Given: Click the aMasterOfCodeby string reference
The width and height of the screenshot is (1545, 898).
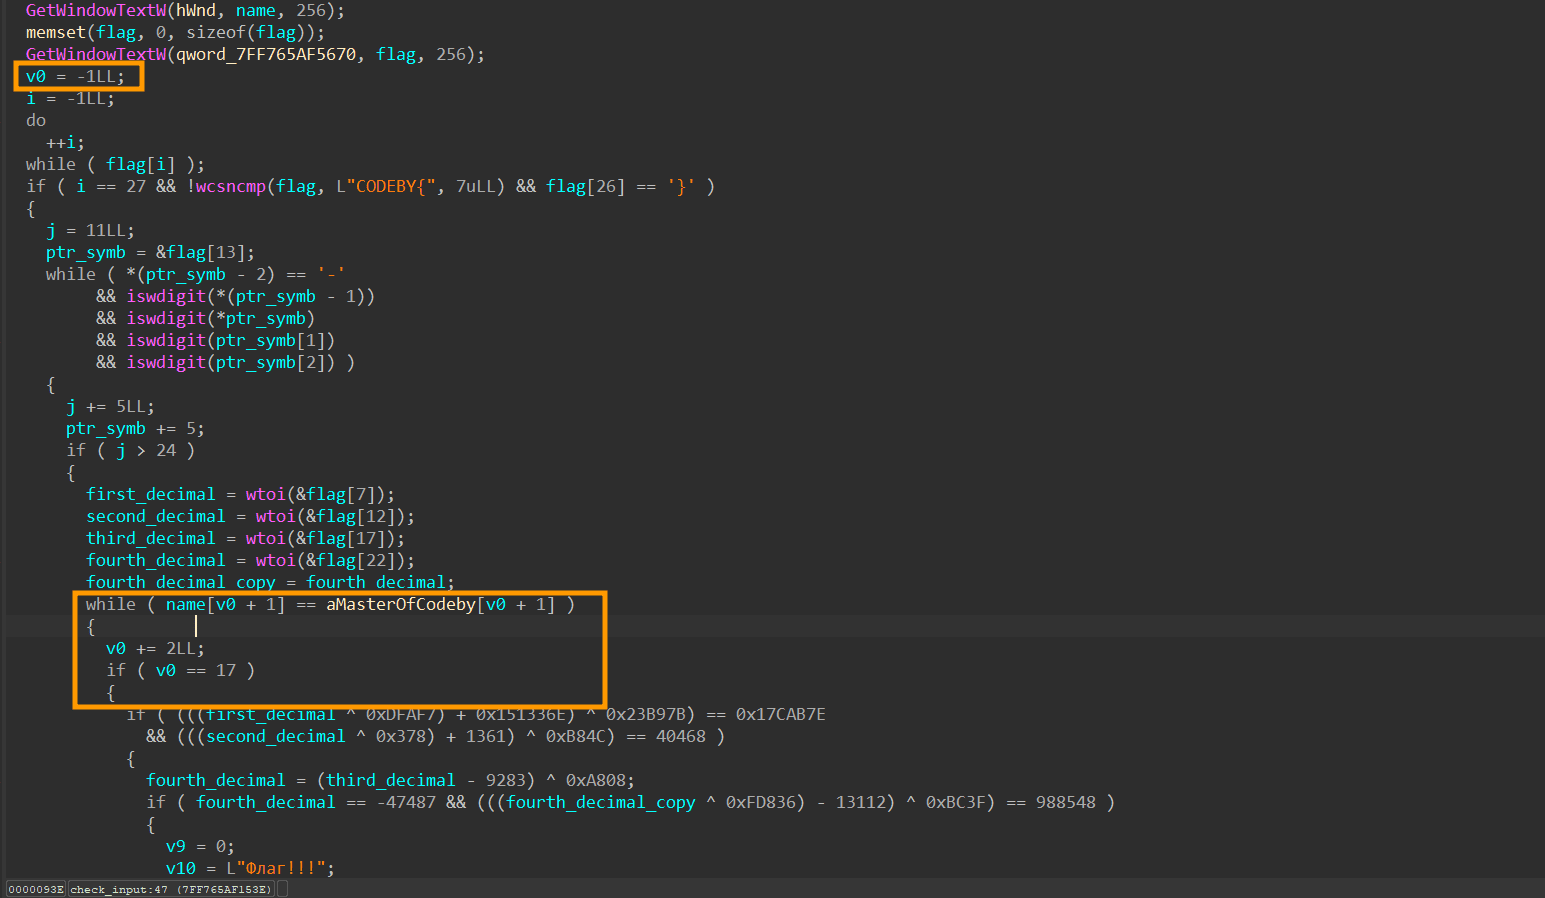Looking at the screenshot, I should coord(400,604).
